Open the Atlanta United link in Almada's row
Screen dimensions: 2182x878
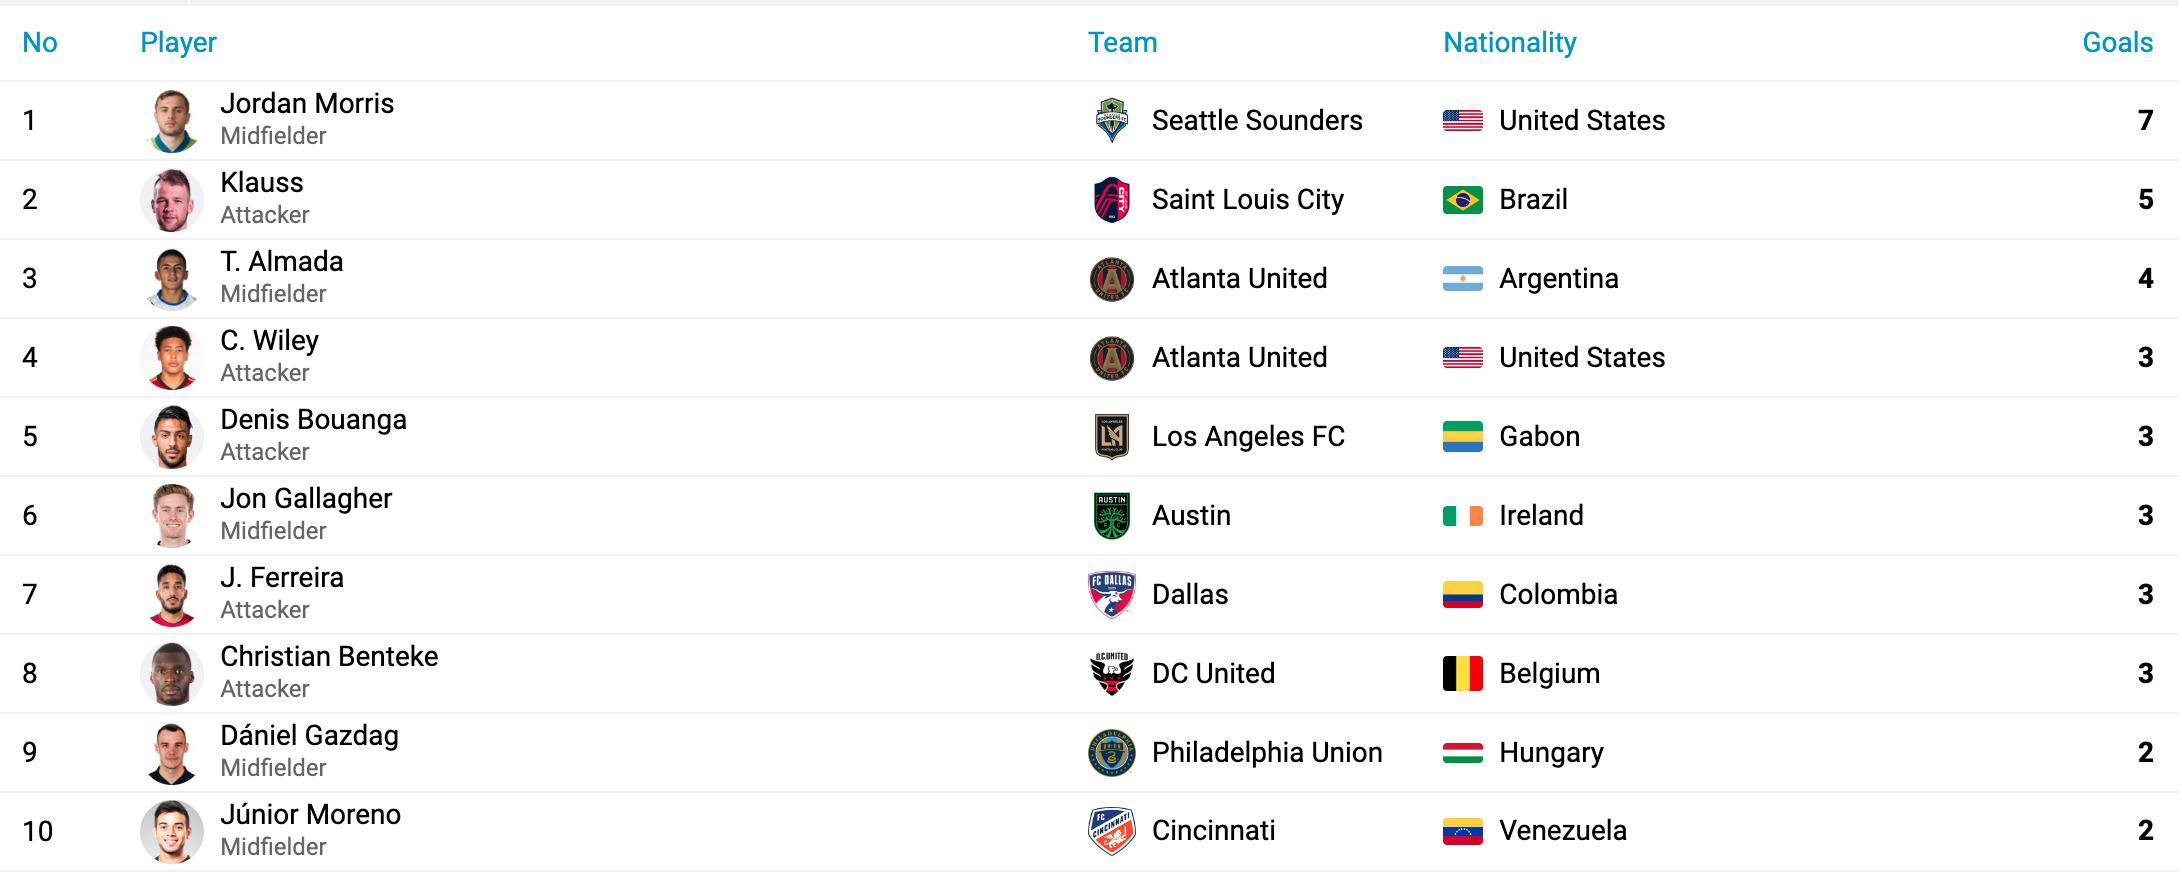coord(1239,278)
